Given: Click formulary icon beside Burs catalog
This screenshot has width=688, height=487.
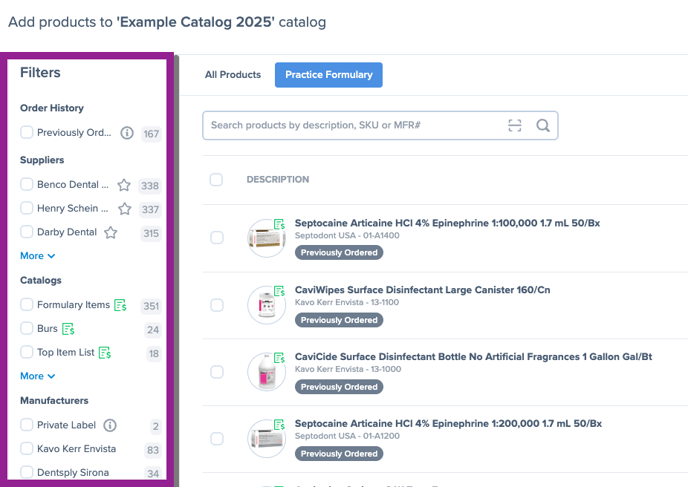Looking at the screenshot, I should [68, 329].
